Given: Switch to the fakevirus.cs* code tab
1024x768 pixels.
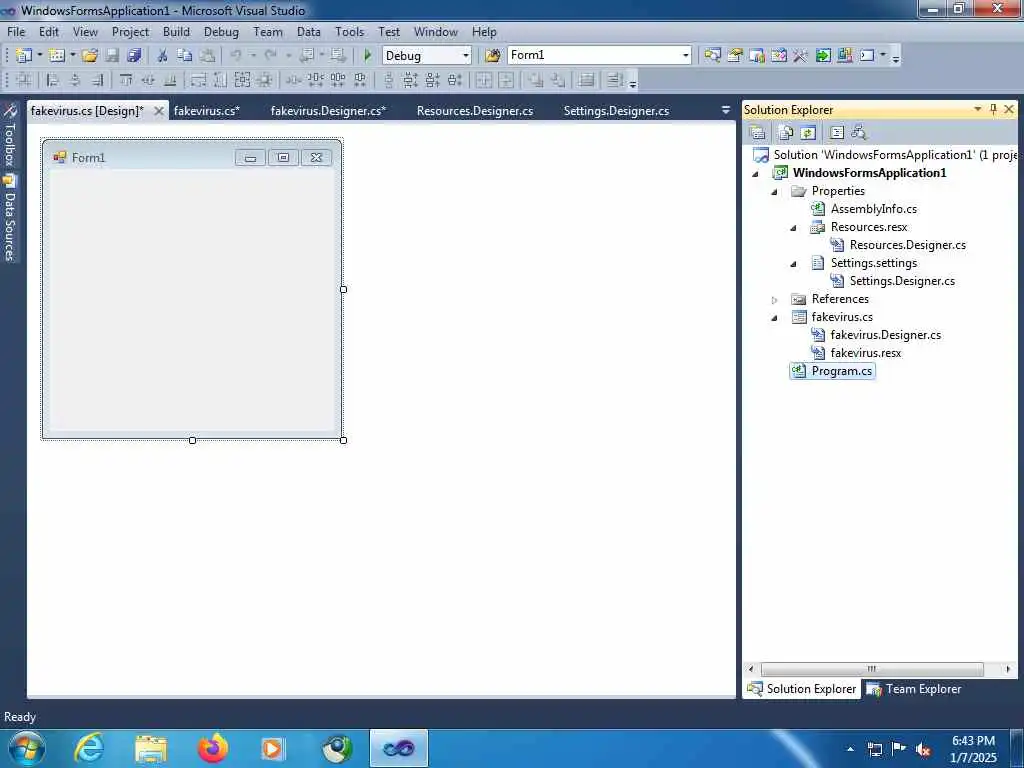Looking at the screenshot, I should 207,110.
